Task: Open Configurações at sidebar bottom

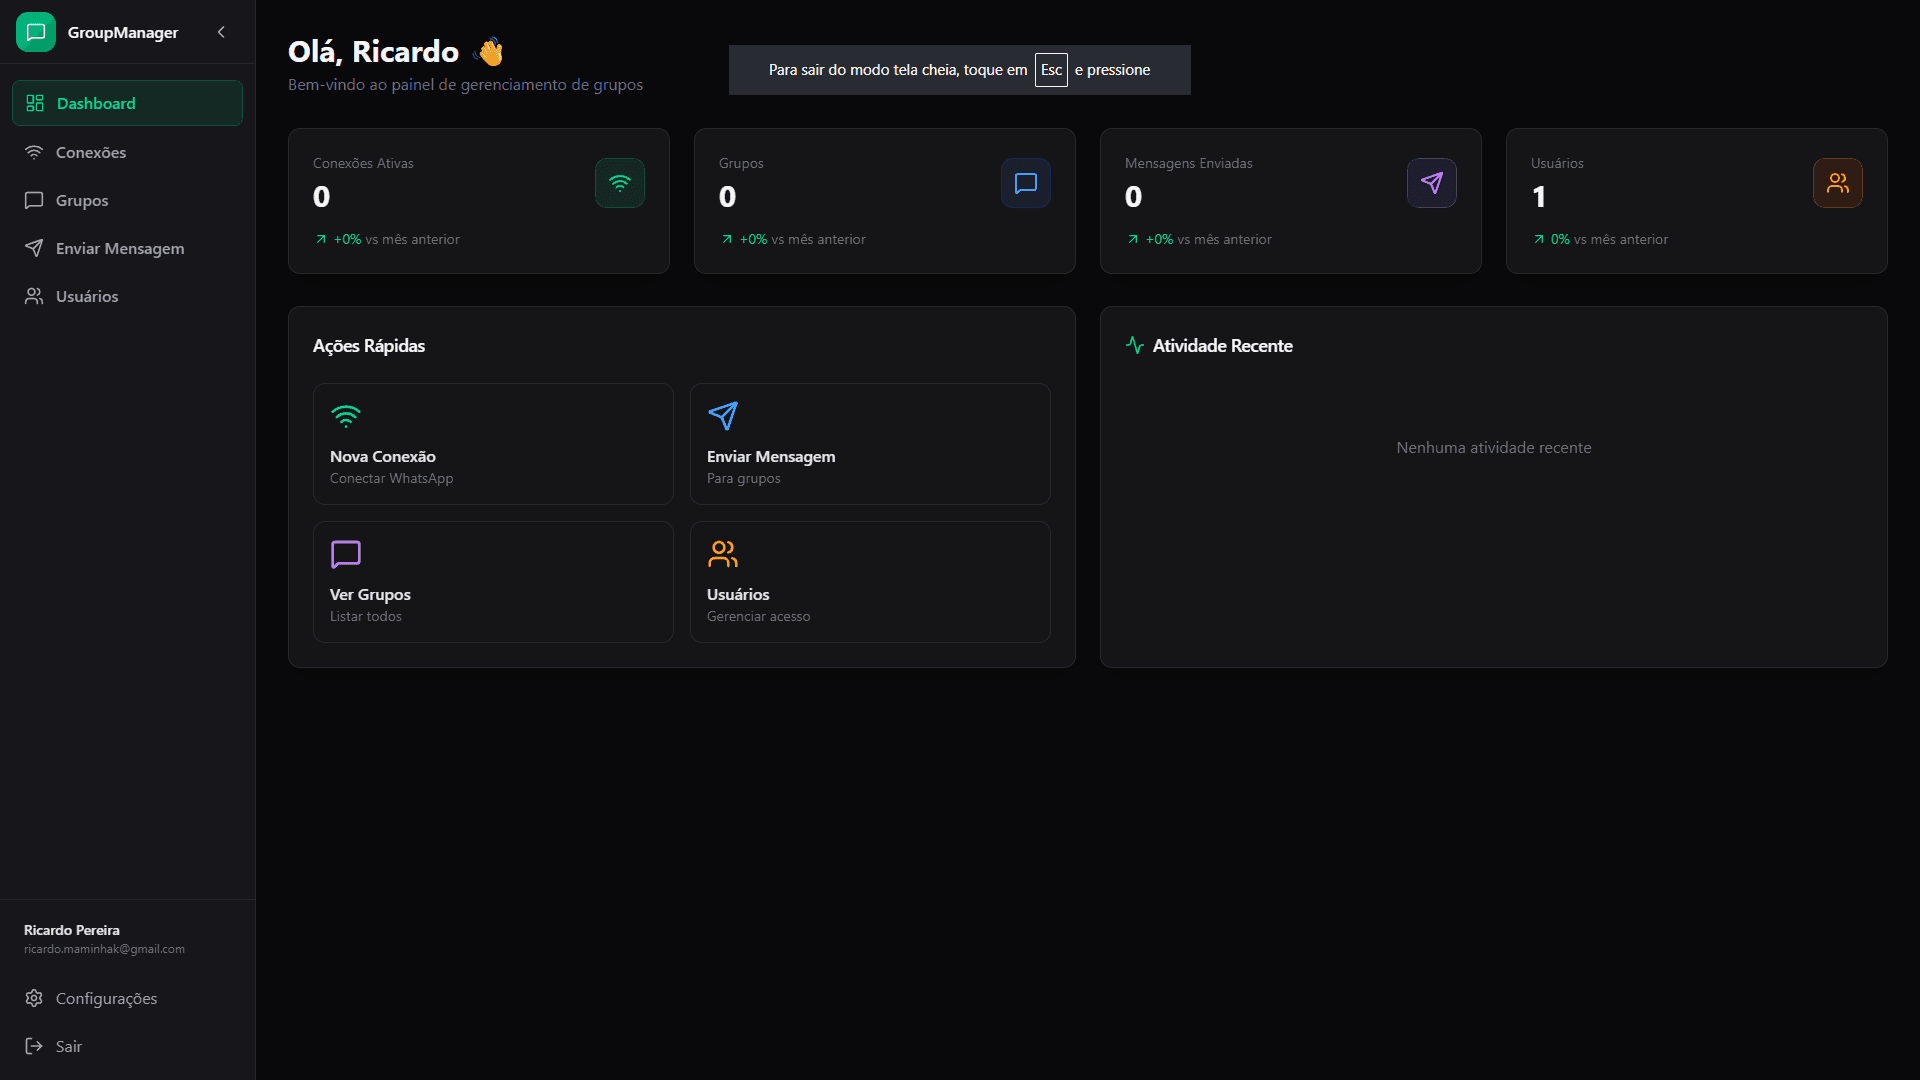Action: [x=127, y=998]
